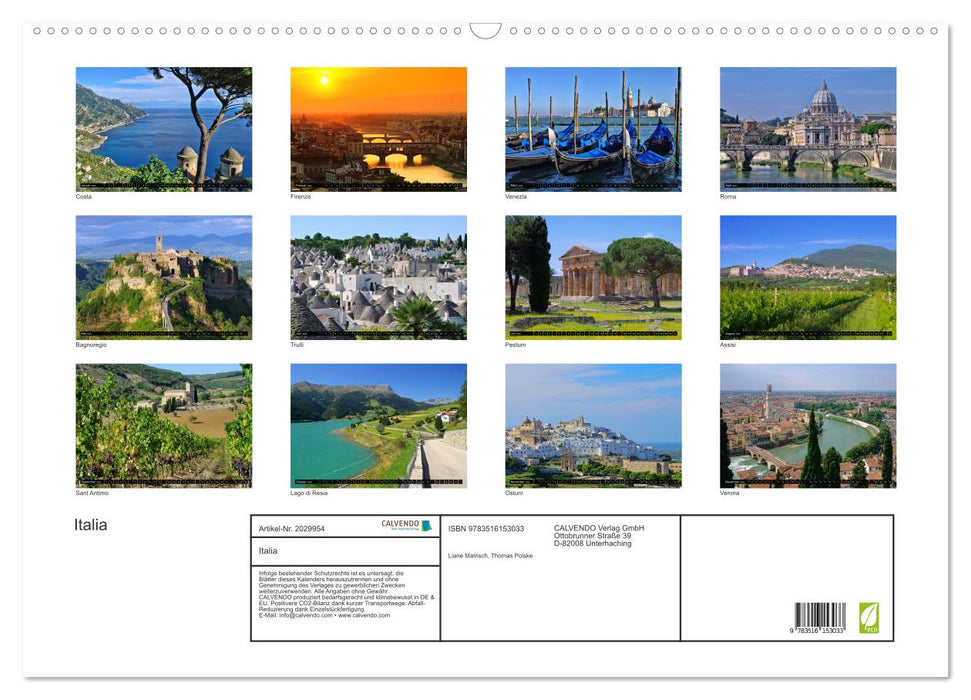Select the Pestum temple thumbnail
Image resolution: width=971 pixels, height=700 pixels.
pos(593,273)
